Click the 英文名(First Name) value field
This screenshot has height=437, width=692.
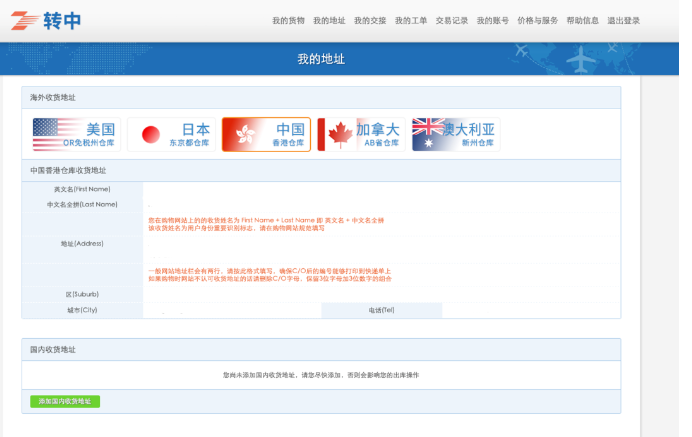tap(381, 189)
